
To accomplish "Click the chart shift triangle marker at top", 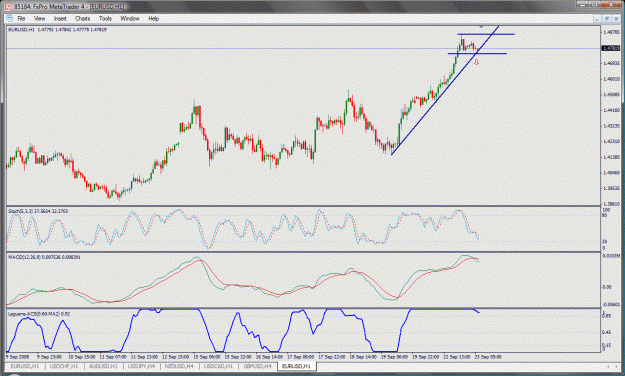I will [481, 27].
